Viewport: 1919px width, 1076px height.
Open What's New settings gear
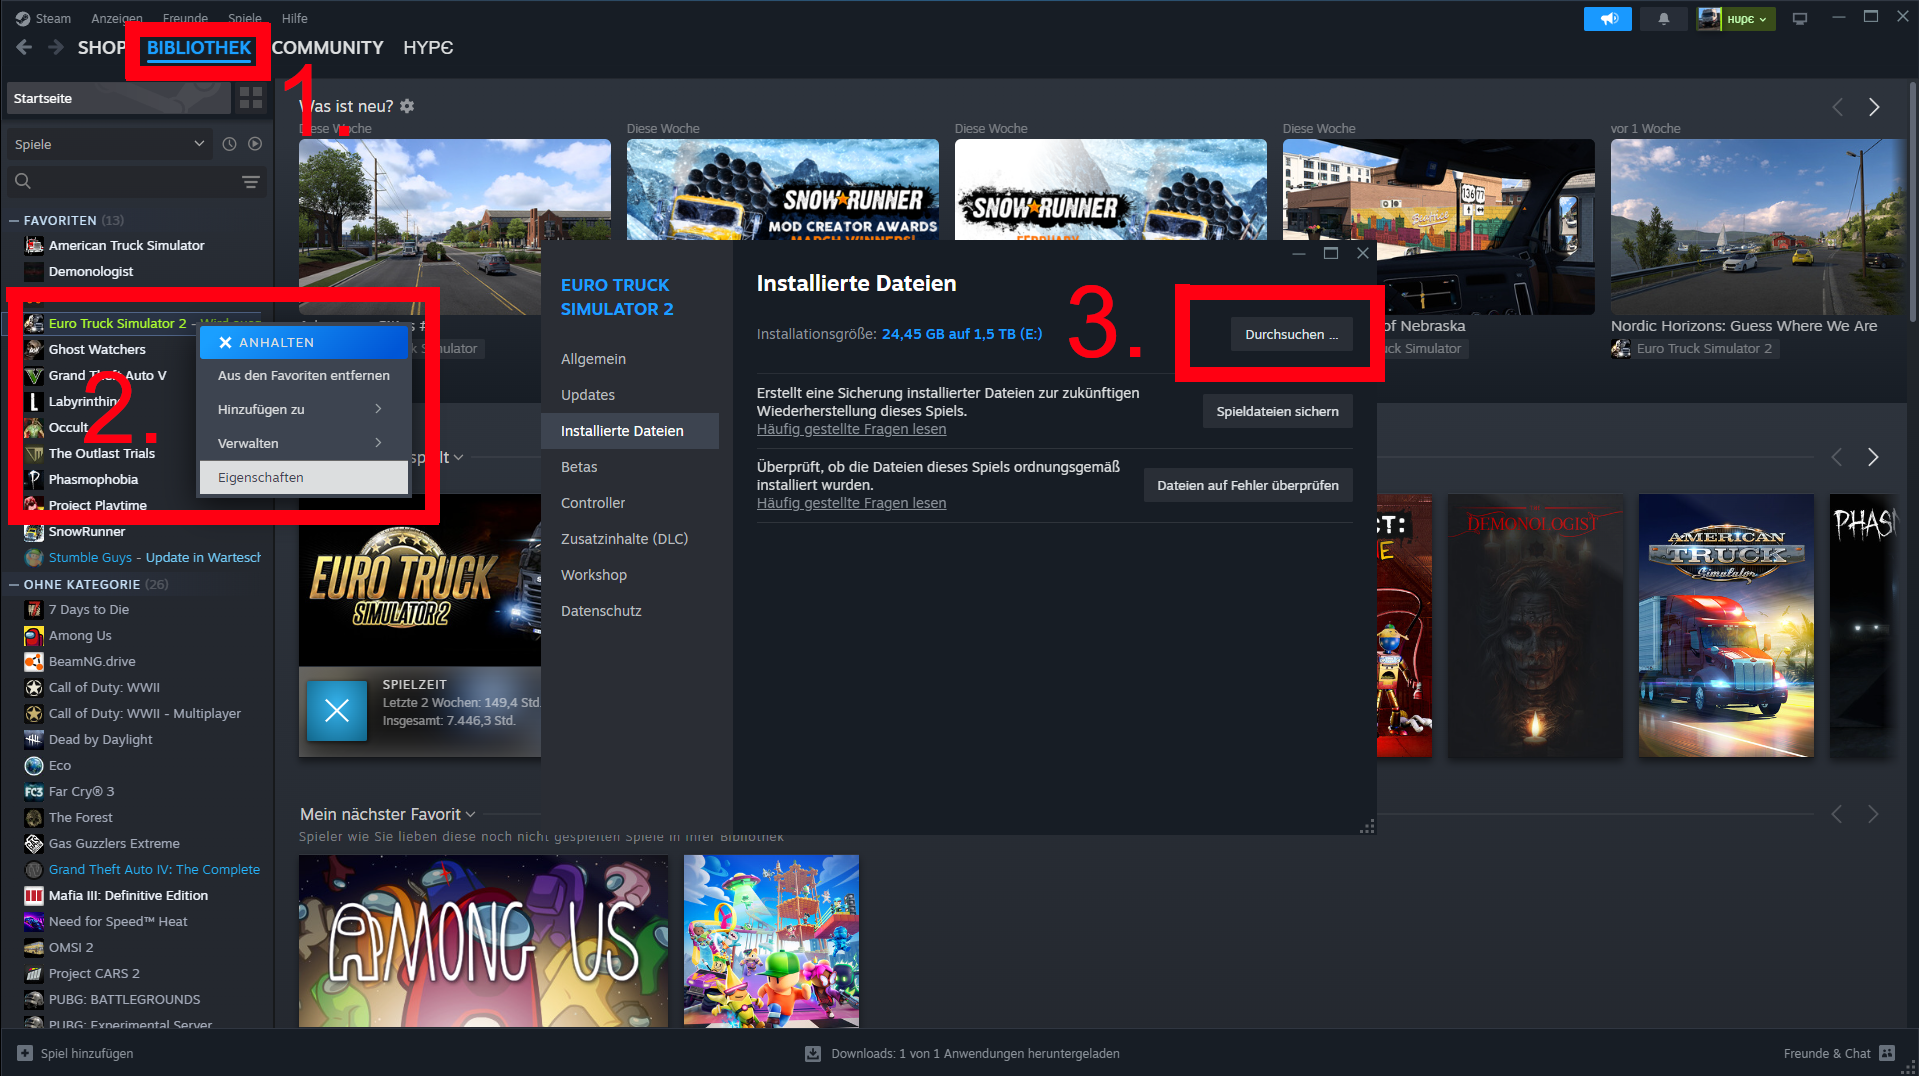pos(407,106)
